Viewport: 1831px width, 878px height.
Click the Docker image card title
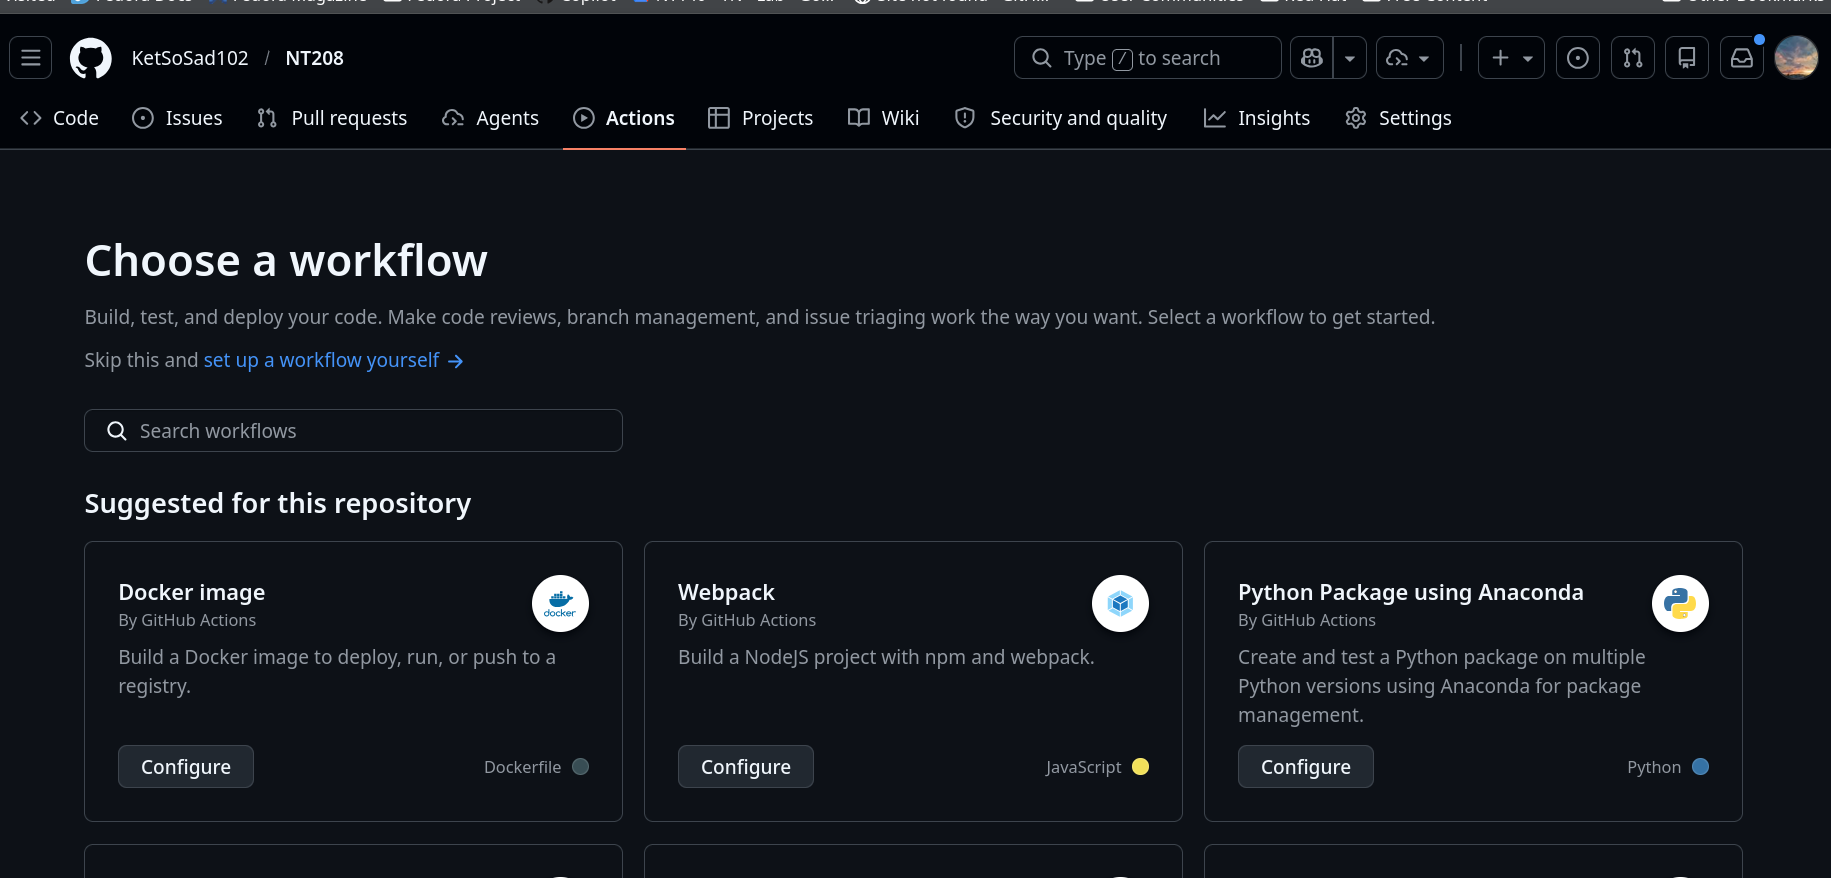coord(192,592)
